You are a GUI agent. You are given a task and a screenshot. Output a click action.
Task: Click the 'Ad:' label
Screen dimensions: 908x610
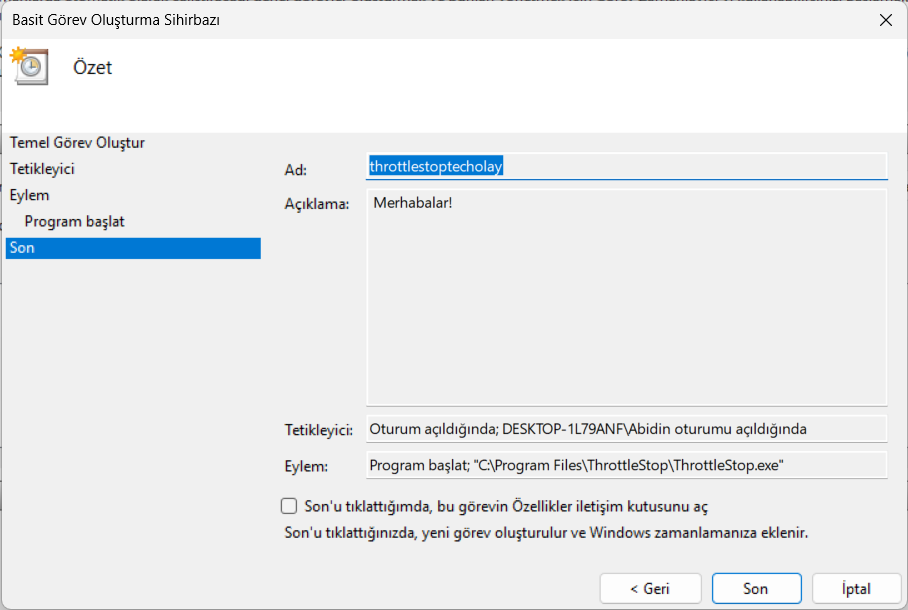tap(295, 170)
